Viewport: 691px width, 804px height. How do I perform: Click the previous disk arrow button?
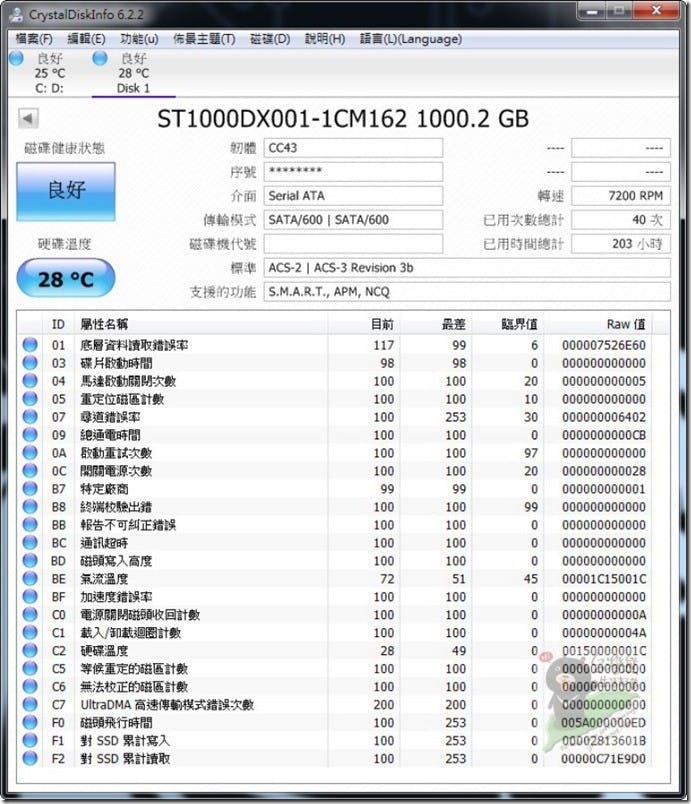[28, 118]
